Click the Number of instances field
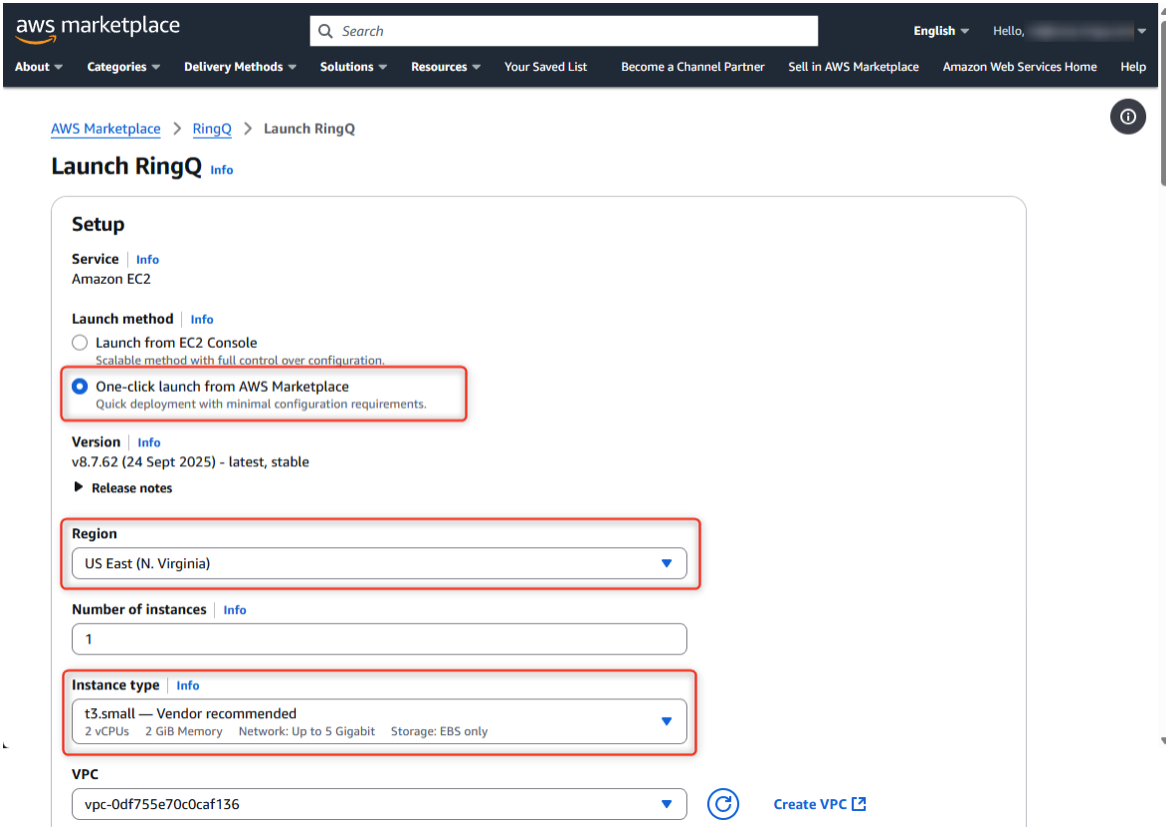 378,639
